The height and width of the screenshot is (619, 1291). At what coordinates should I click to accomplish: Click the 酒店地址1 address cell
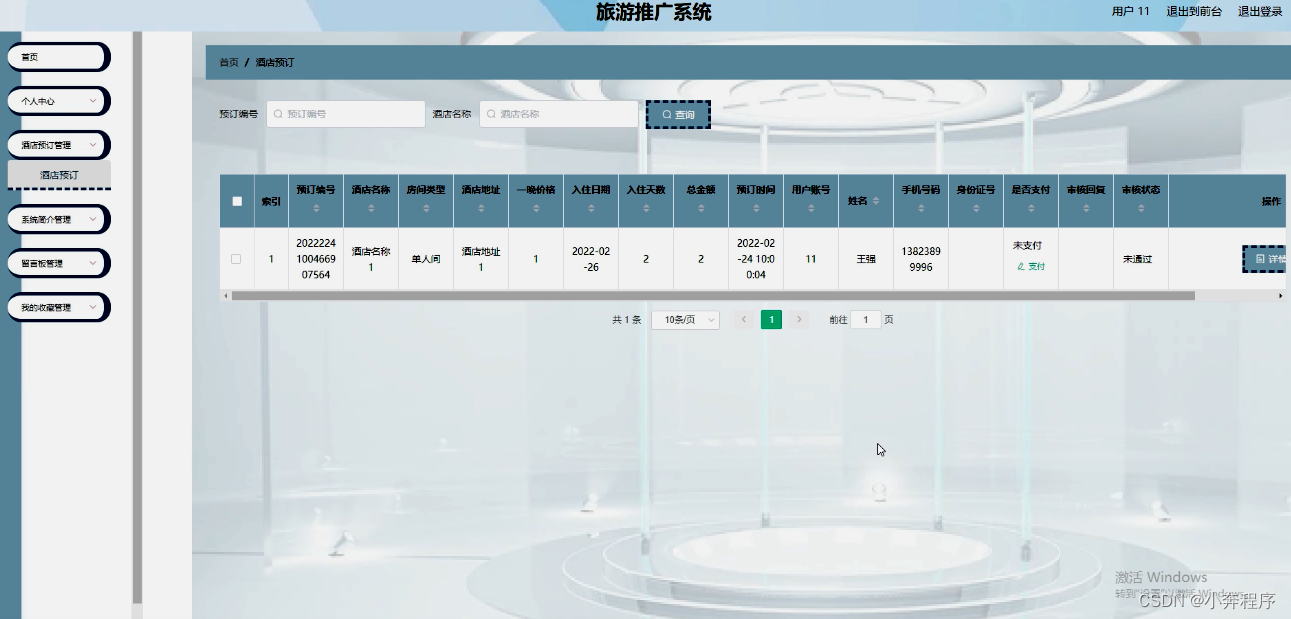[481, 259]
